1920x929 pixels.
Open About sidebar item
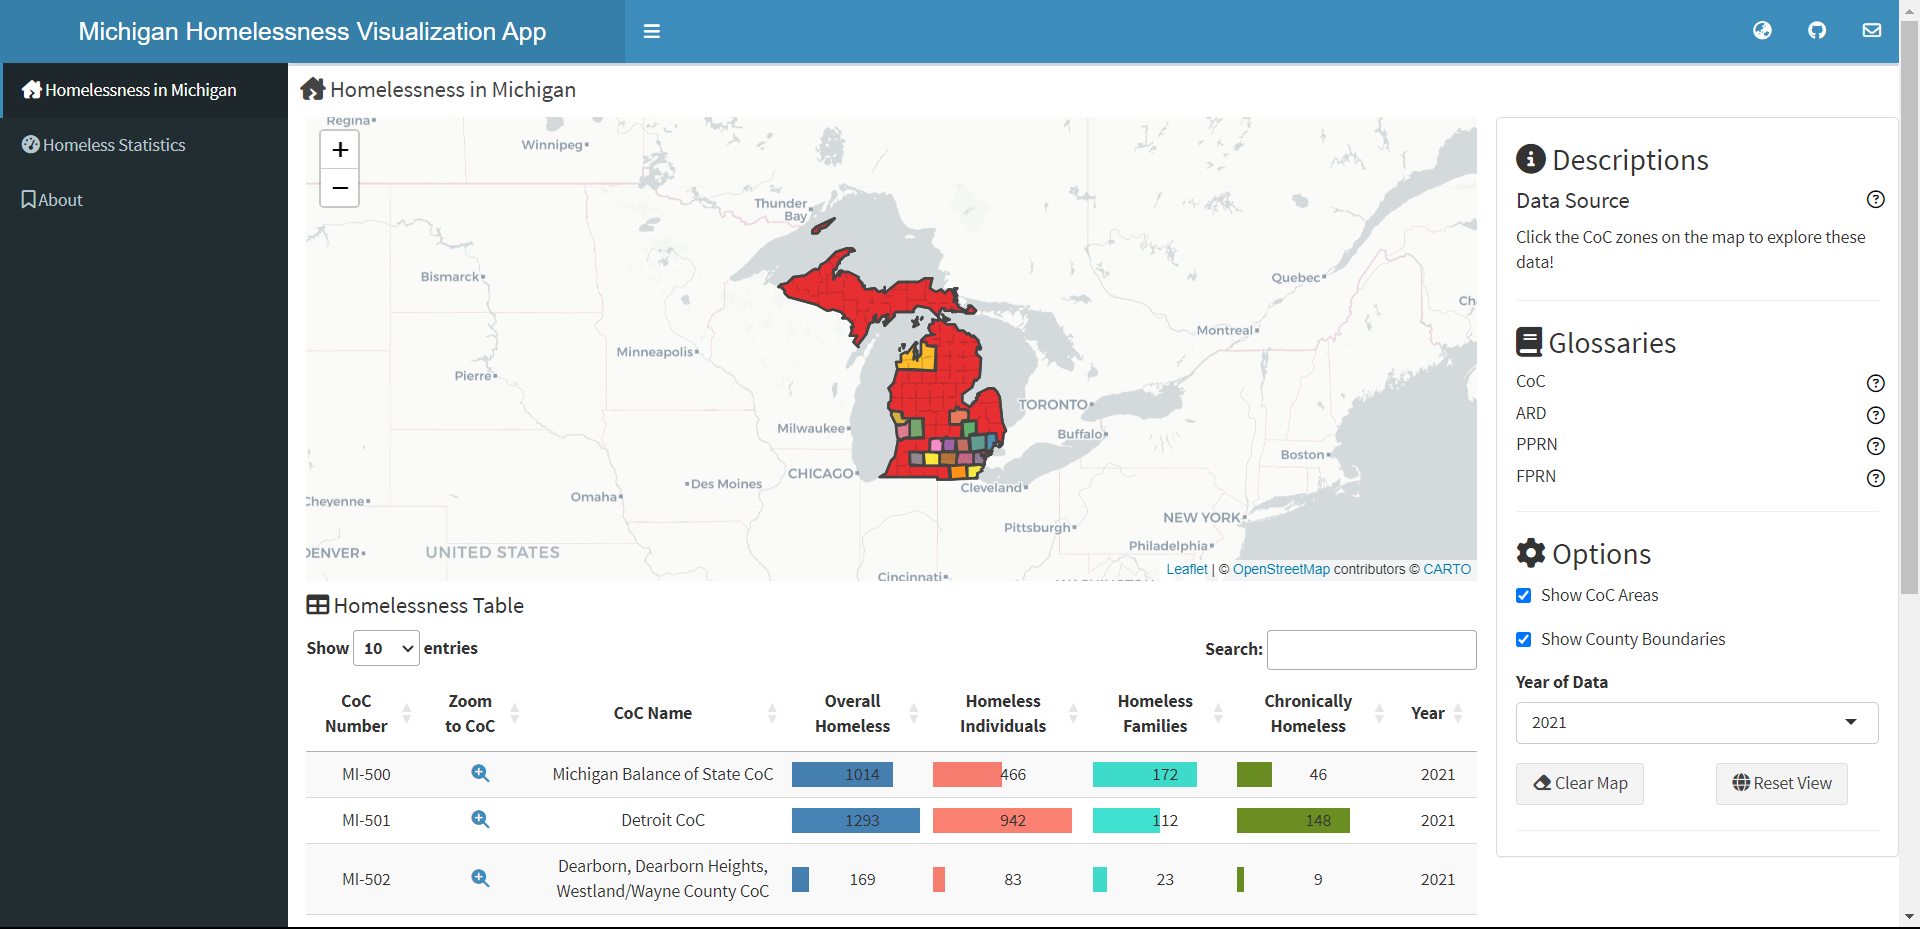[144, 200]
